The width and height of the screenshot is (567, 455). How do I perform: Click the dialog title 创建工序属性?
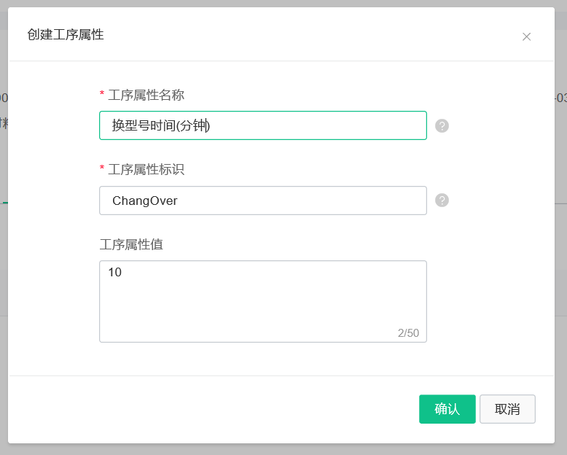pyautogui.click(x=65, y=35)
